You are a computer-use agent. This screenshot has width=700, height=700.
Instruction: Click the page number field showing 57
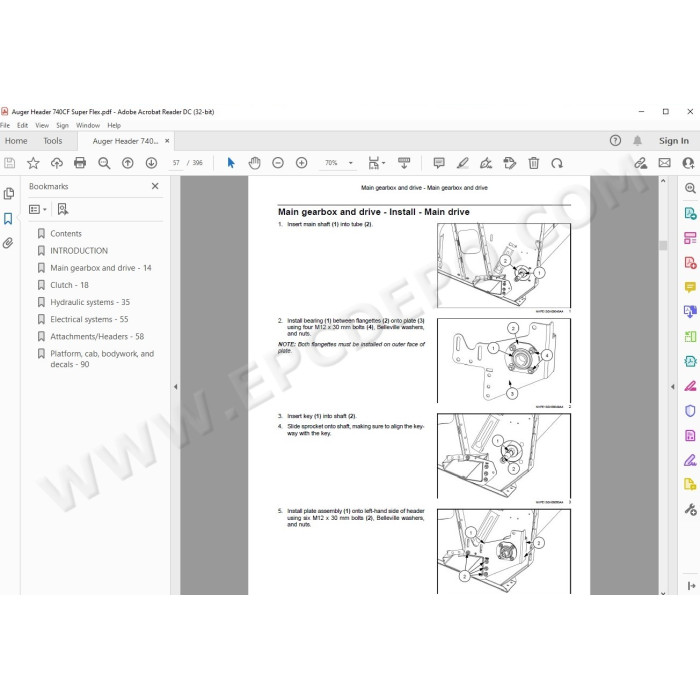pos(176,163)
